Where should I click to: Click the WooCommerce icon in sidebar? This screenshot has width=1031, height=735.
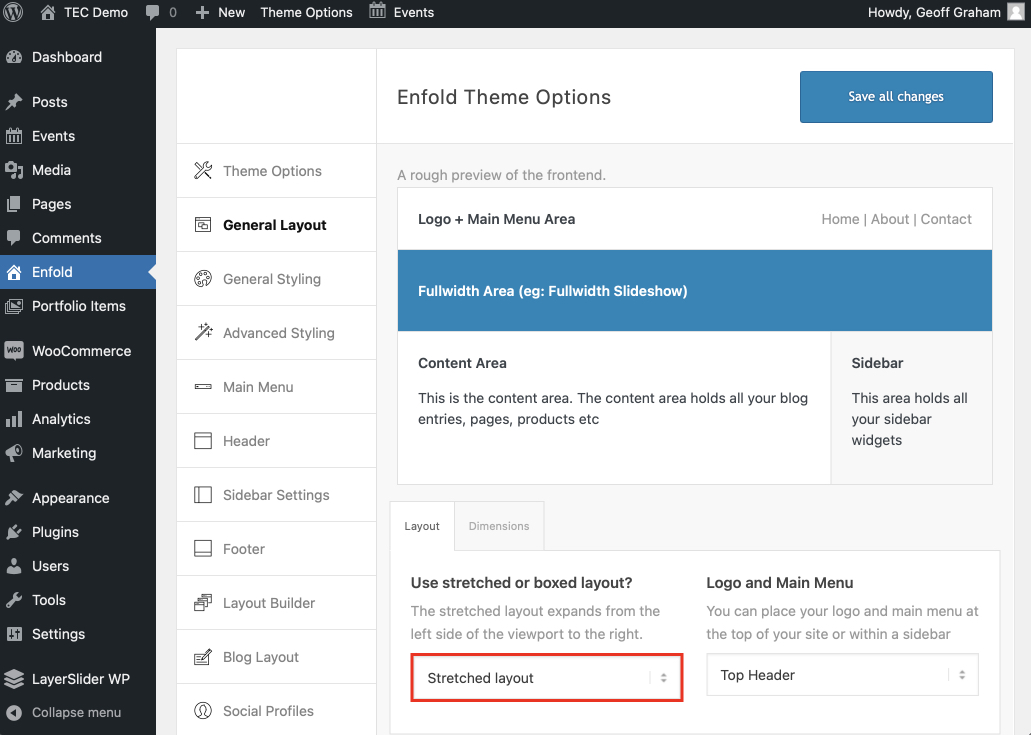(14, 351)
